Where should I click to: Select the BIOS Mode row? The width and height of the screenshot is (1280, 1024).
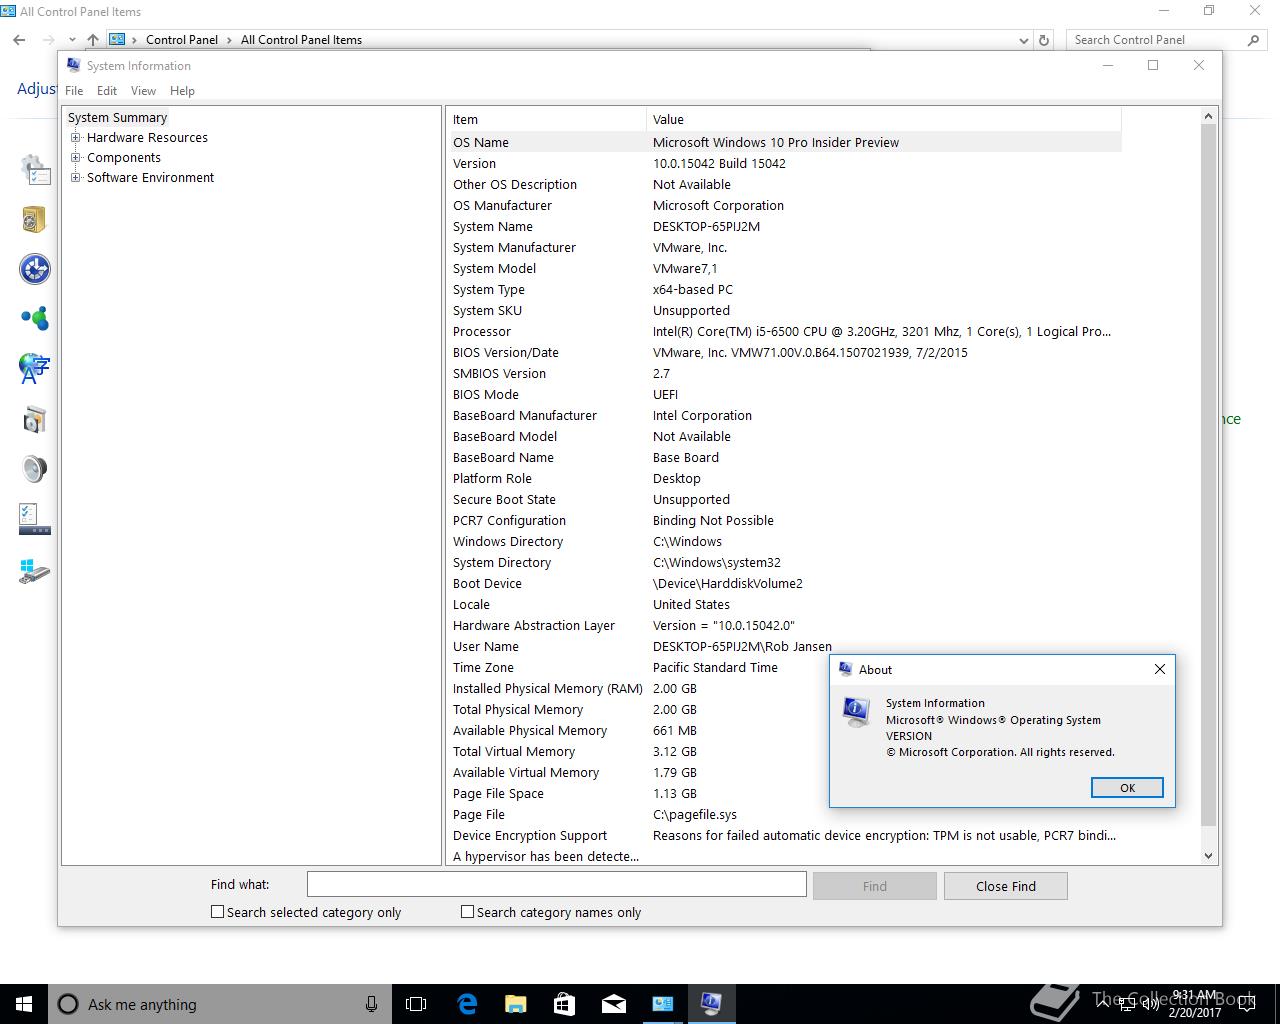(785, 395)
